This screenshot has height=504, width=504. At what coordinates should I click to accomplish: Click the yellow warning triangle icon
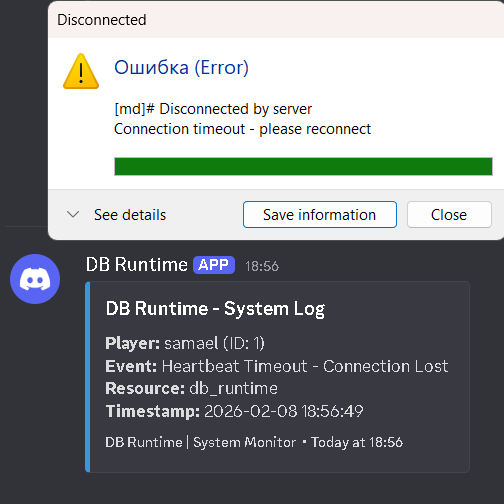pos(81,71)
